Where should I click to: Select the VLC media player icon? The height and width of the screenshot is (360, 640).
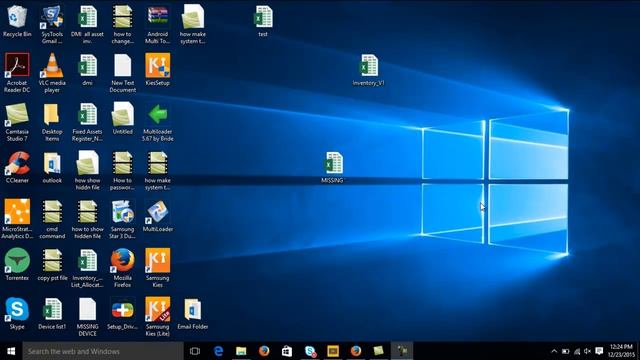pyautogui.click(x=52, y=73)
